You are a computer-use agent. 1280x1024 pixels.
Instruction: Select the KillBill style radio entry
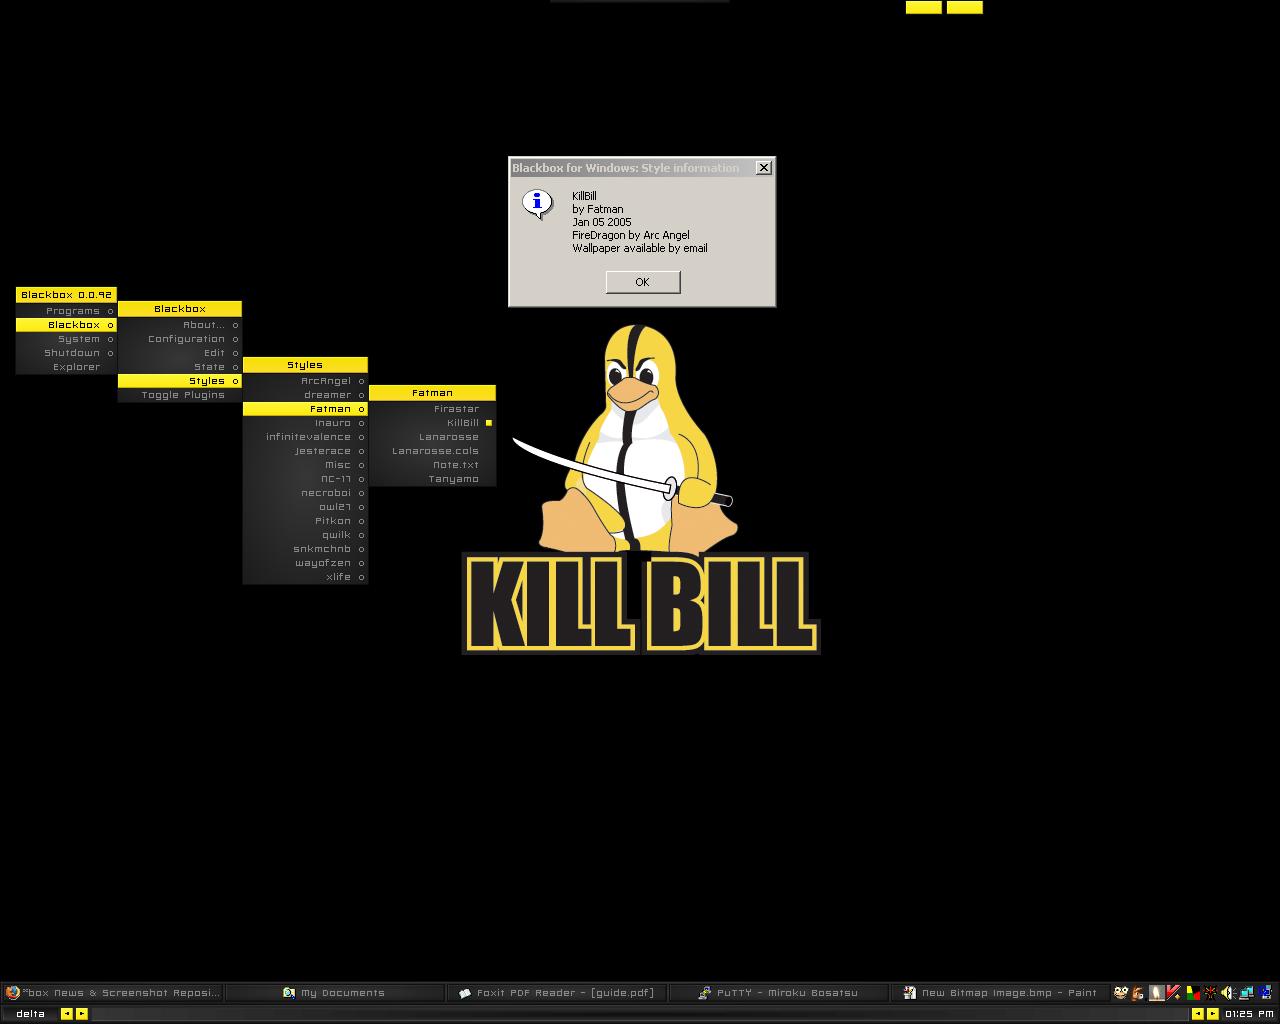click(463, 423)
